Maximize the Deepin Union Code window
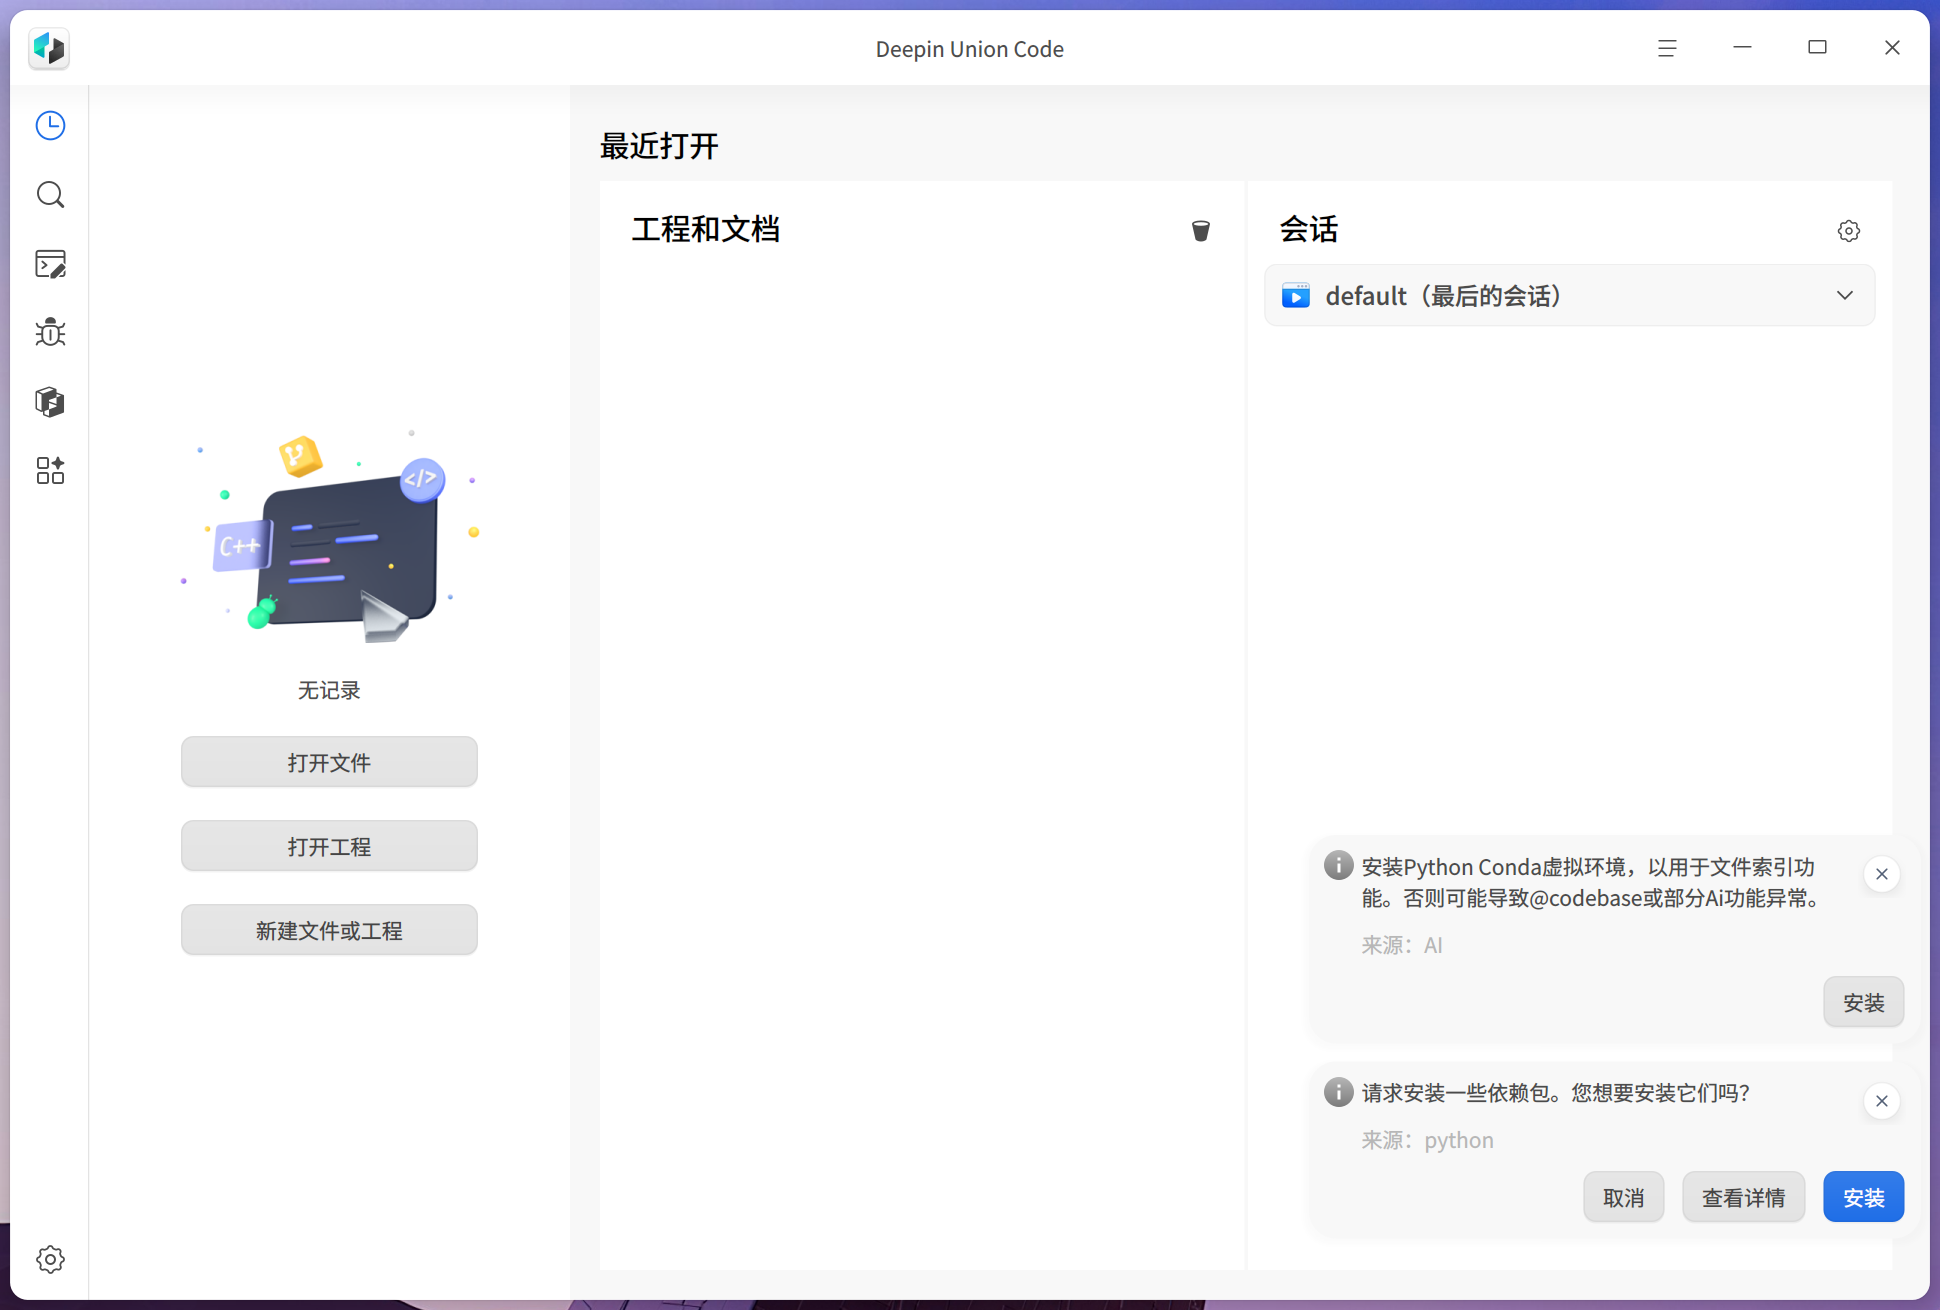The image size is (1940, 1310). 1817,48
